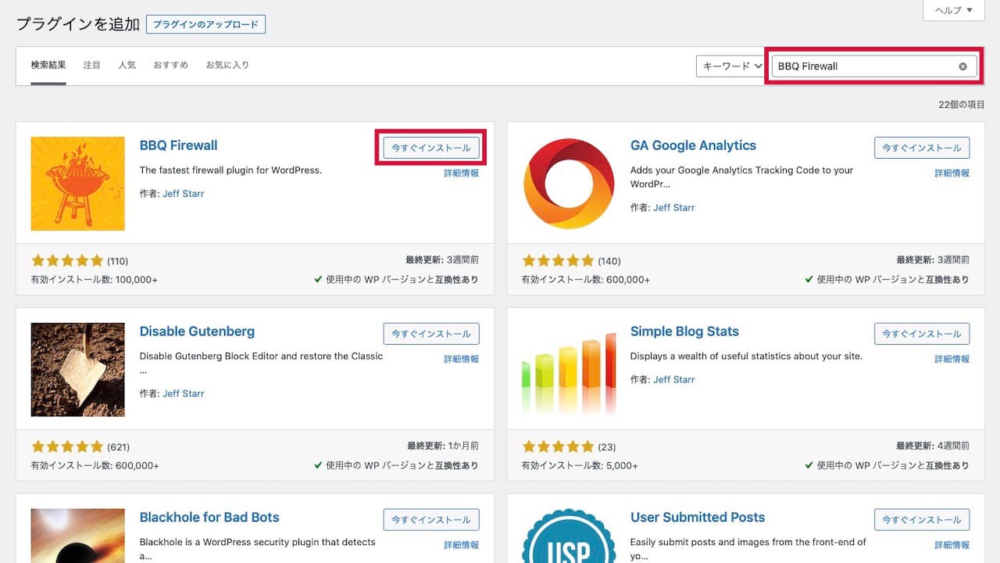
Task: Switch to the 検索結果 tab
Action: 48,65
